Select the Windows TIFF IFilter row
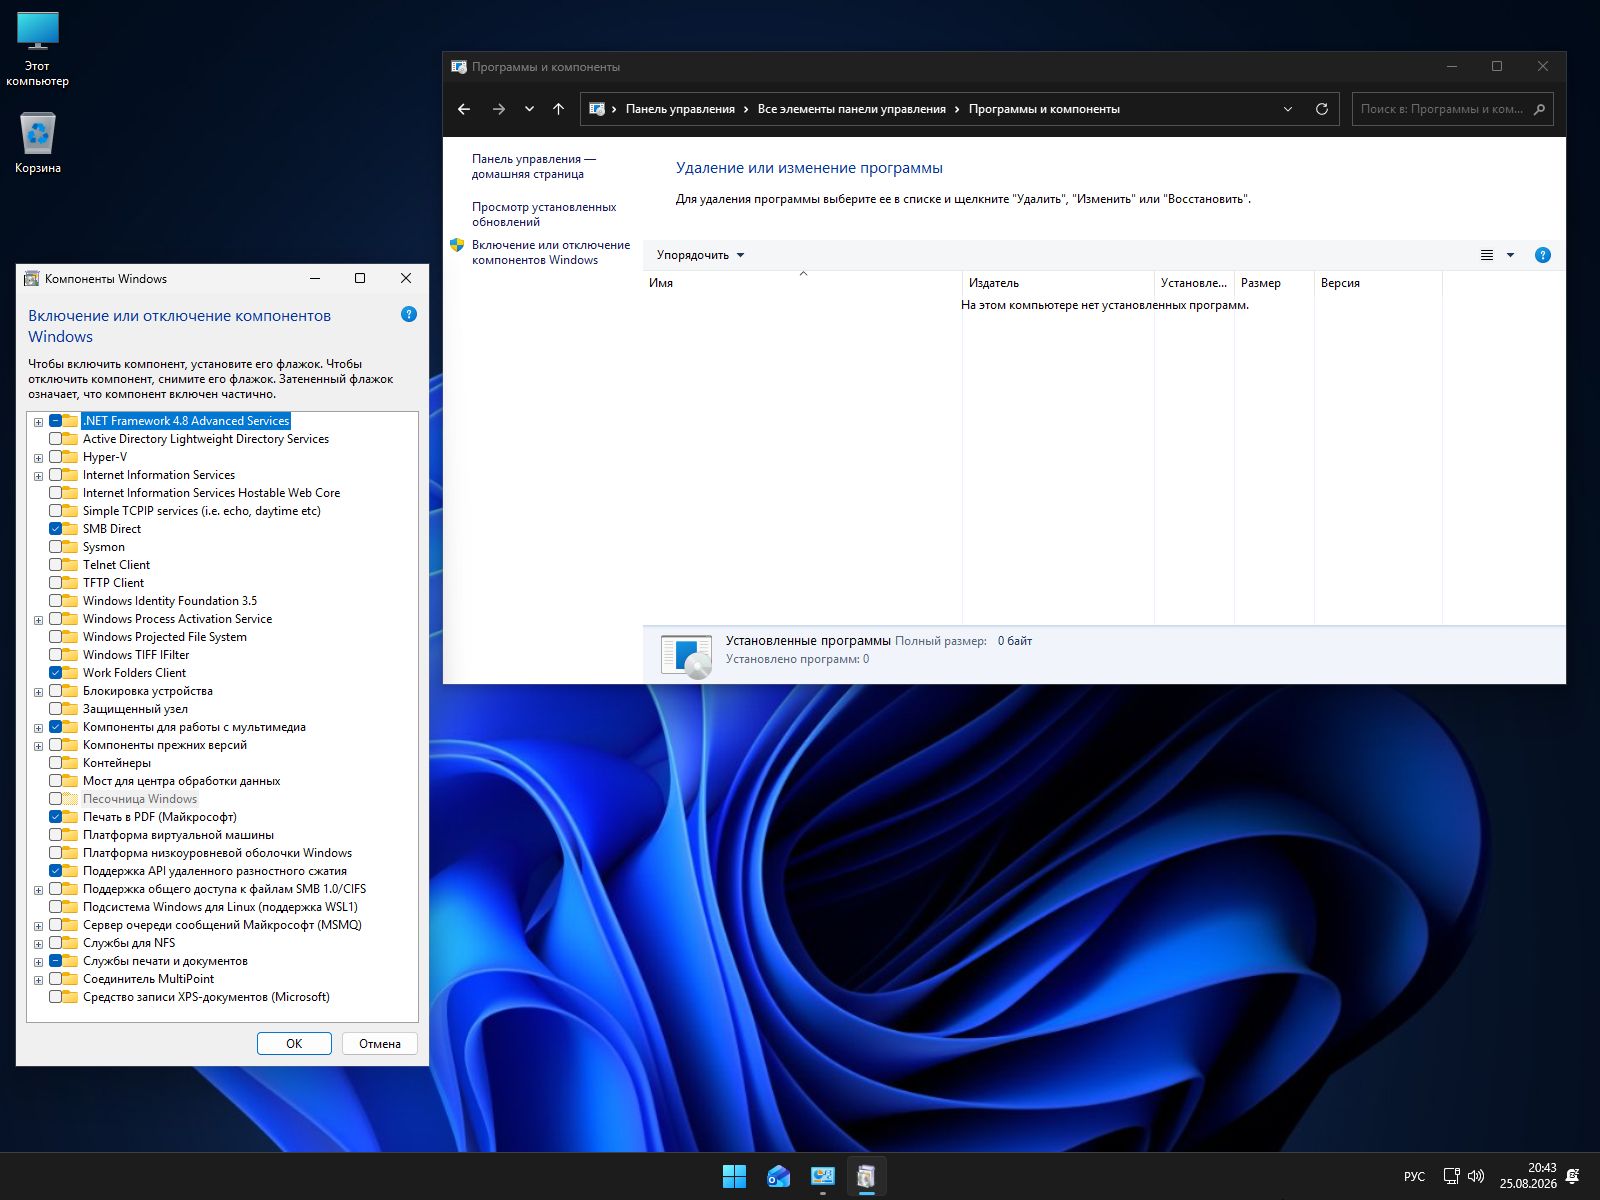The height and width of the screenshot is (1200, 1600). point(136,655)
